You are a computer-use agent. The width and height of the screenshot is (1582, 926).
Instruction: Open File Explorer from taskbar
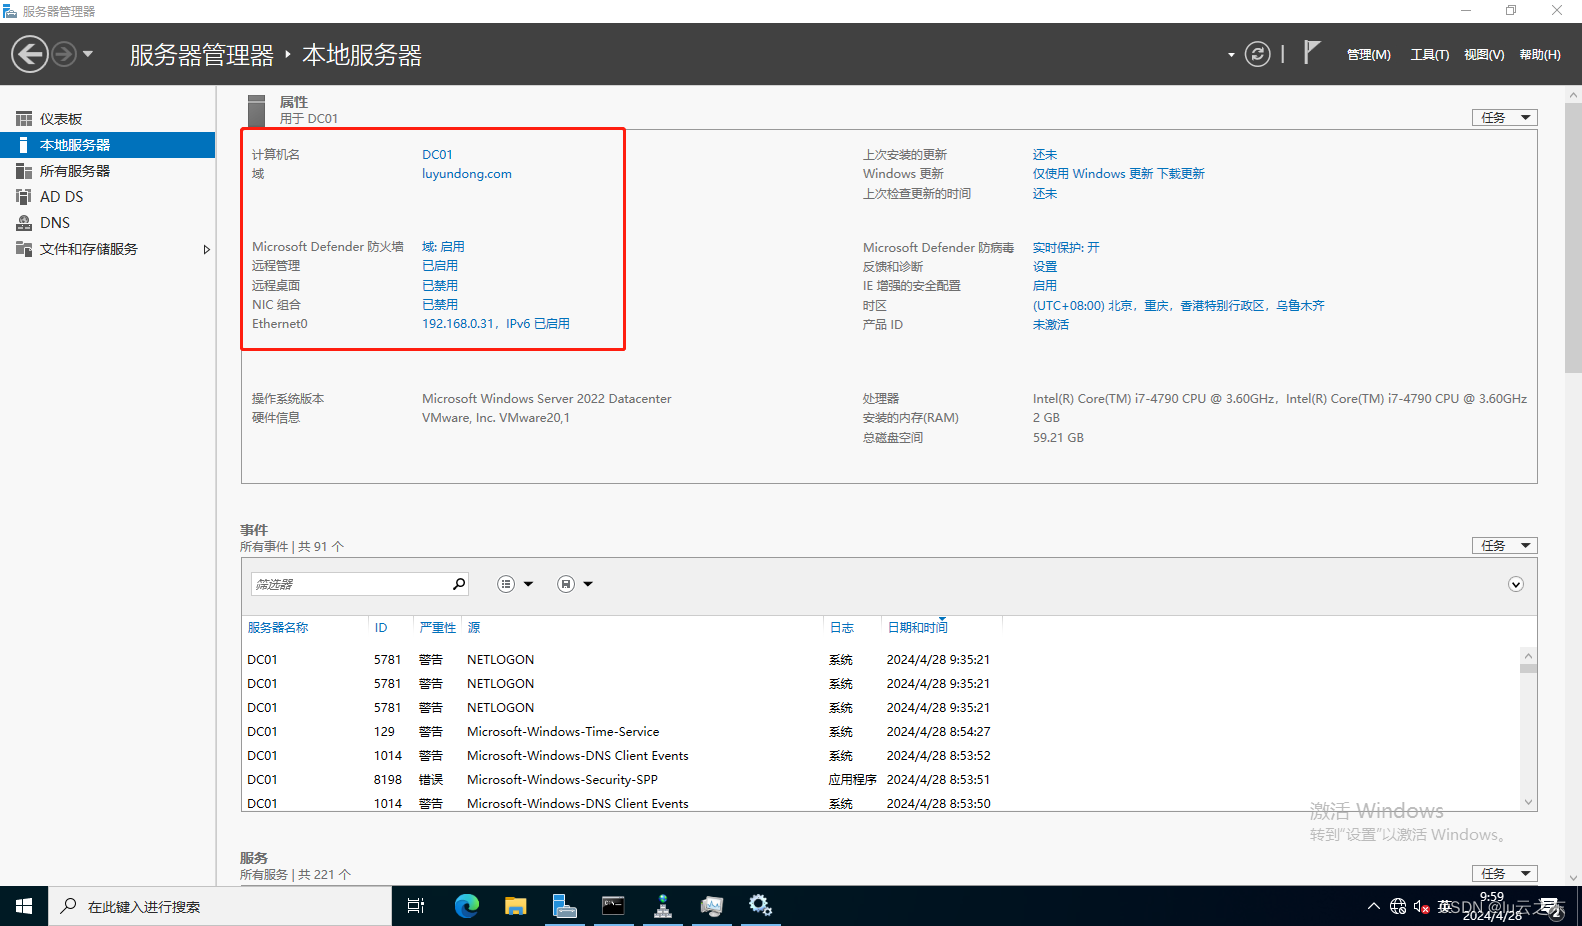point(516,906)
